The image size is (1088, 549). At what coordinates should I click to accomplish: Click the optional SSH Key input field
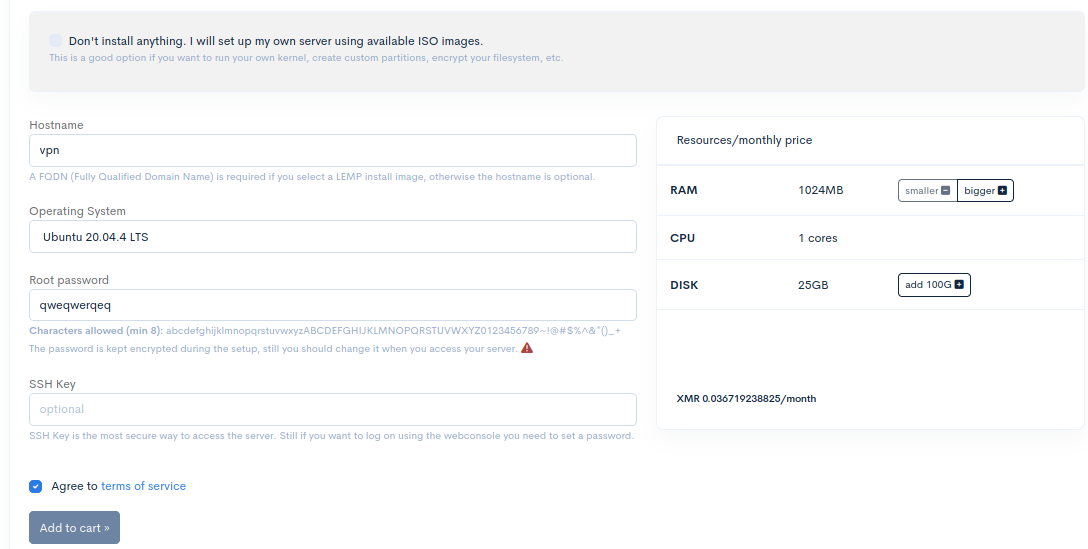pyautogui.click(x=332, y=409)
